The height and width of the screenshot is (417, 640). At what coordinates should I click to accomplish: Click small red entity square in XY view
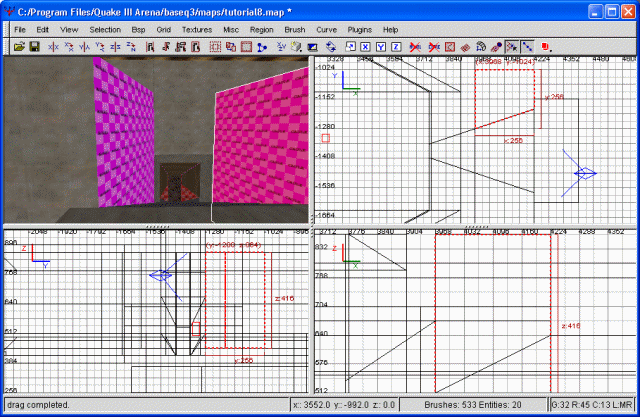tap(326, 138)
